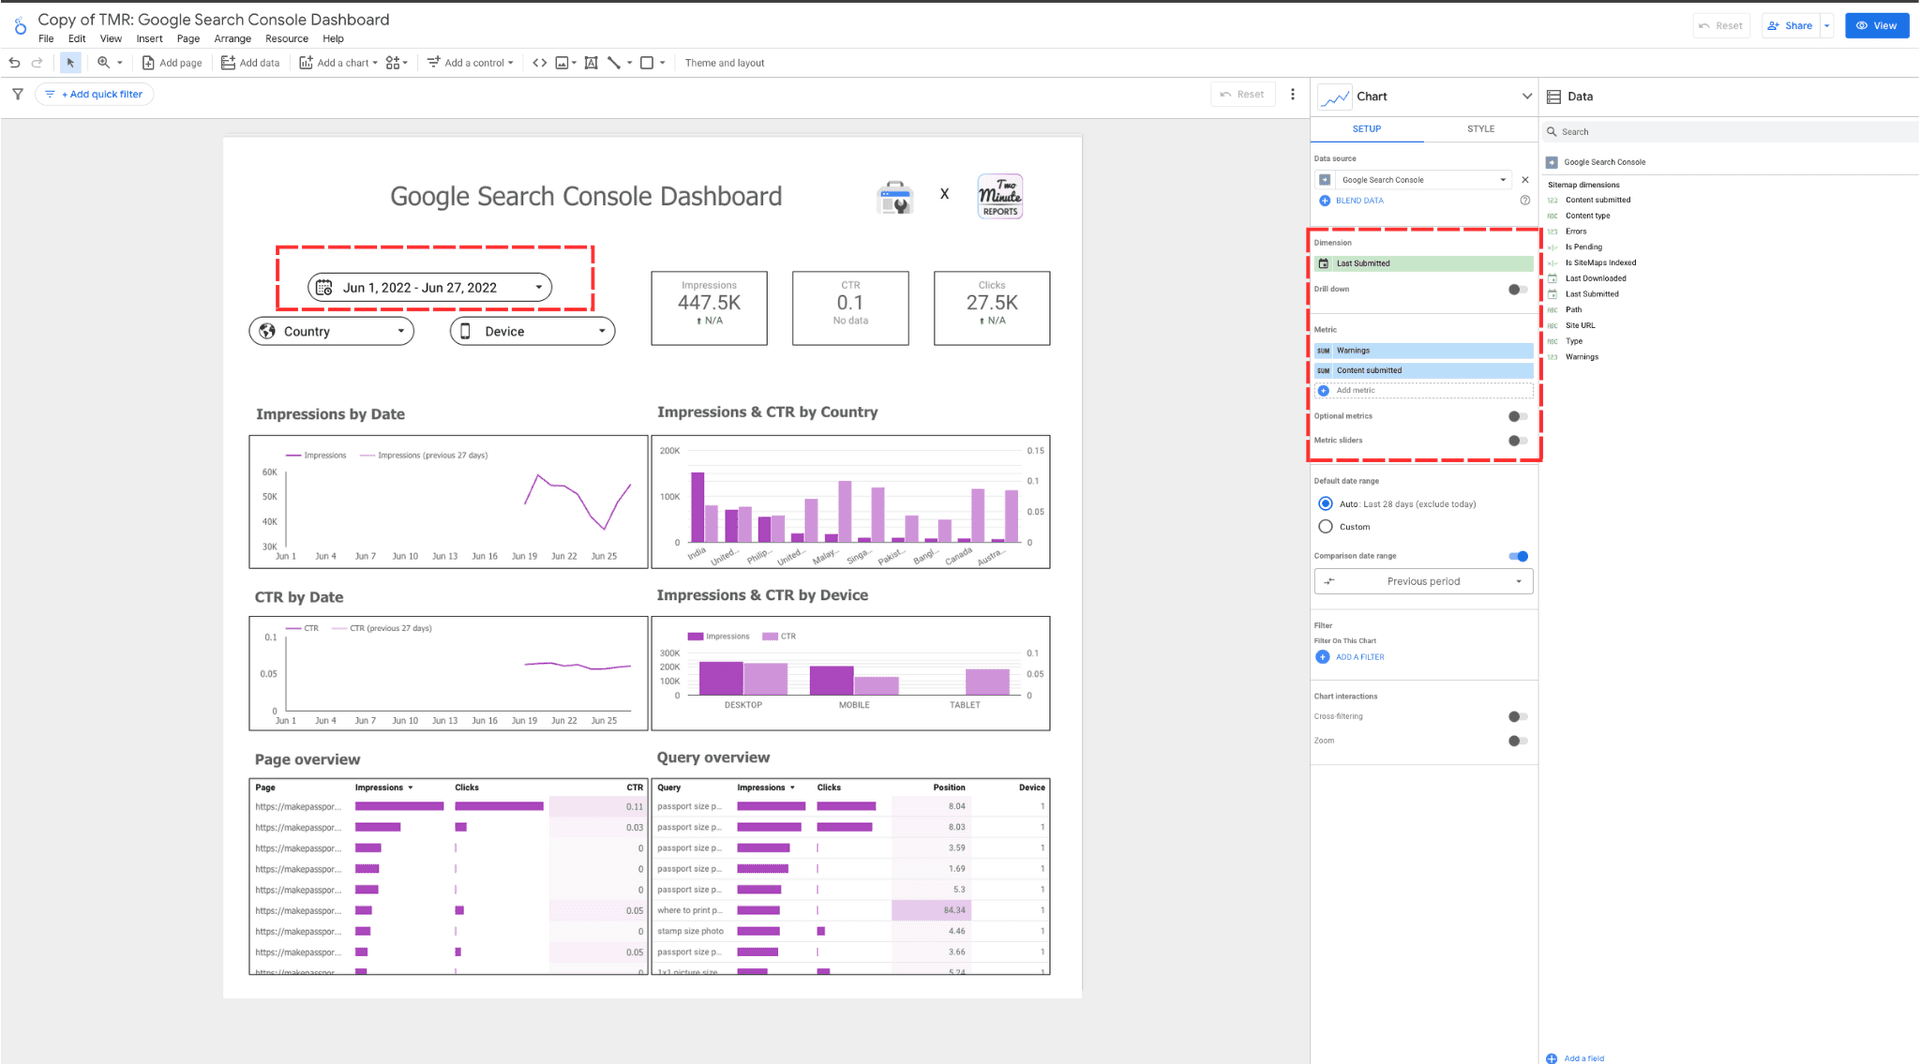Select the Clicks scorecard 27.5K

pyautogui.click(x=991, y=308)
